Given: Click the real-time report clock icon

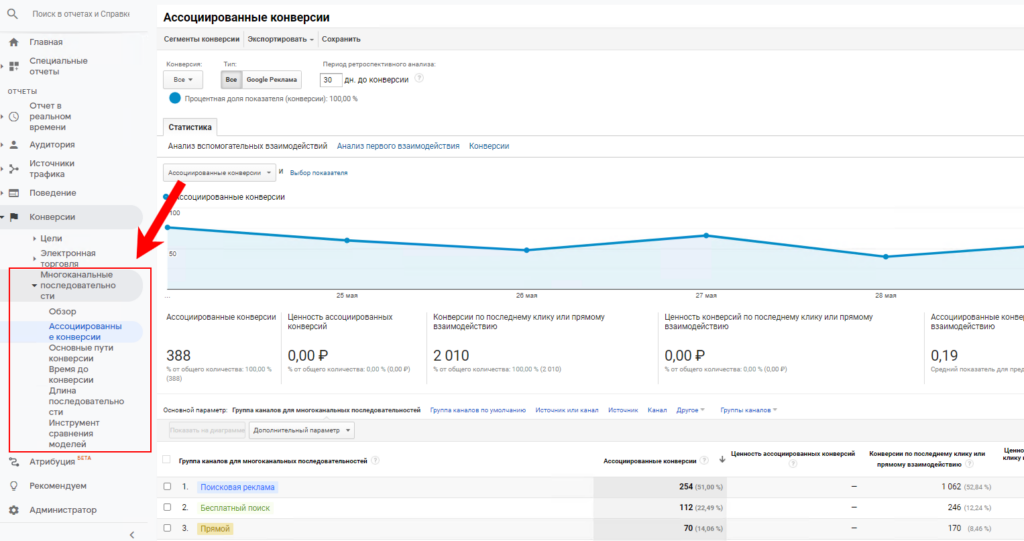Looking at the screenshot, I should 14,116.
